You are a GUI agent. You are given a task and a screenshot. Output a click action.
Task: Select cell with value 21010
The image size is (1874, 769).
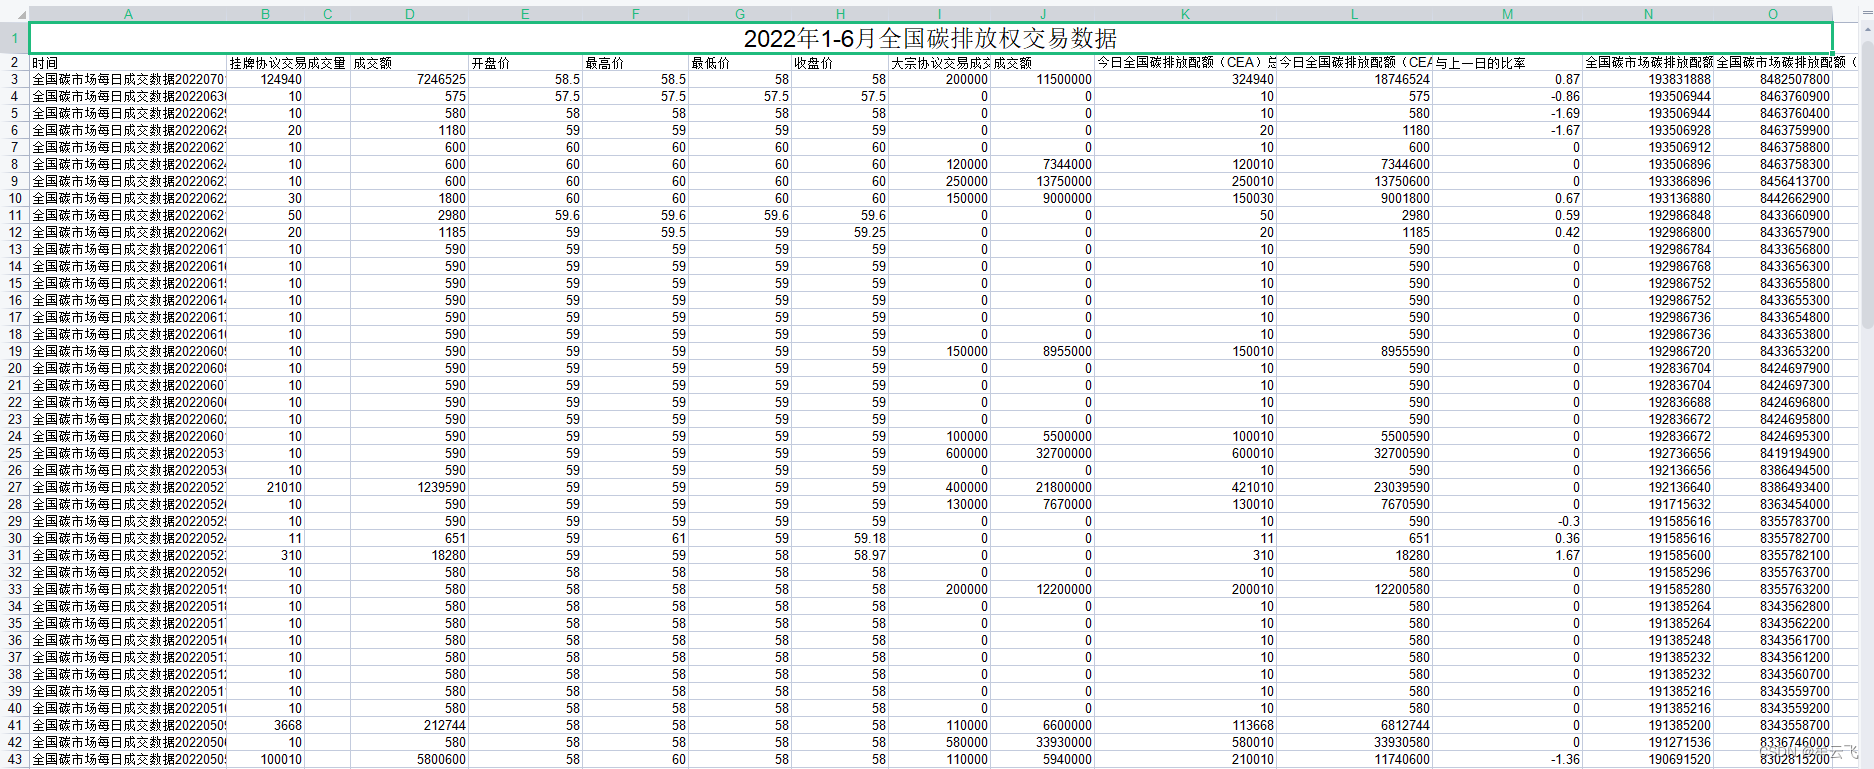tap(265, 487)
